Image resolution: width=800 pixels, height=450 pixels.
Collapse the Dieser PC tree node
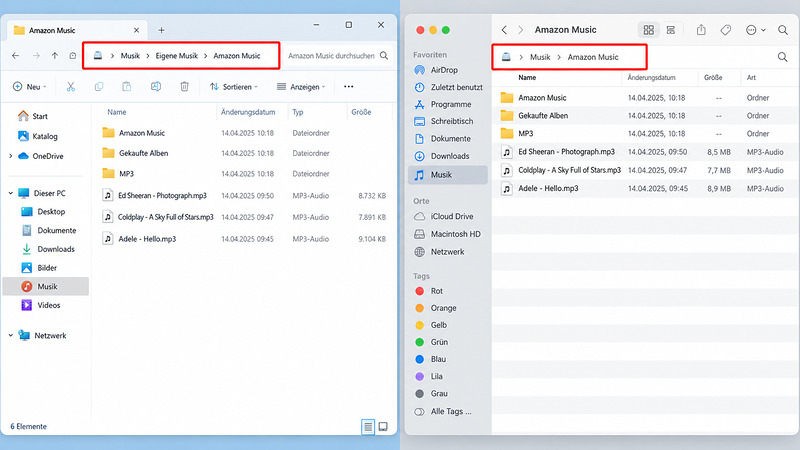coord(11,193)
